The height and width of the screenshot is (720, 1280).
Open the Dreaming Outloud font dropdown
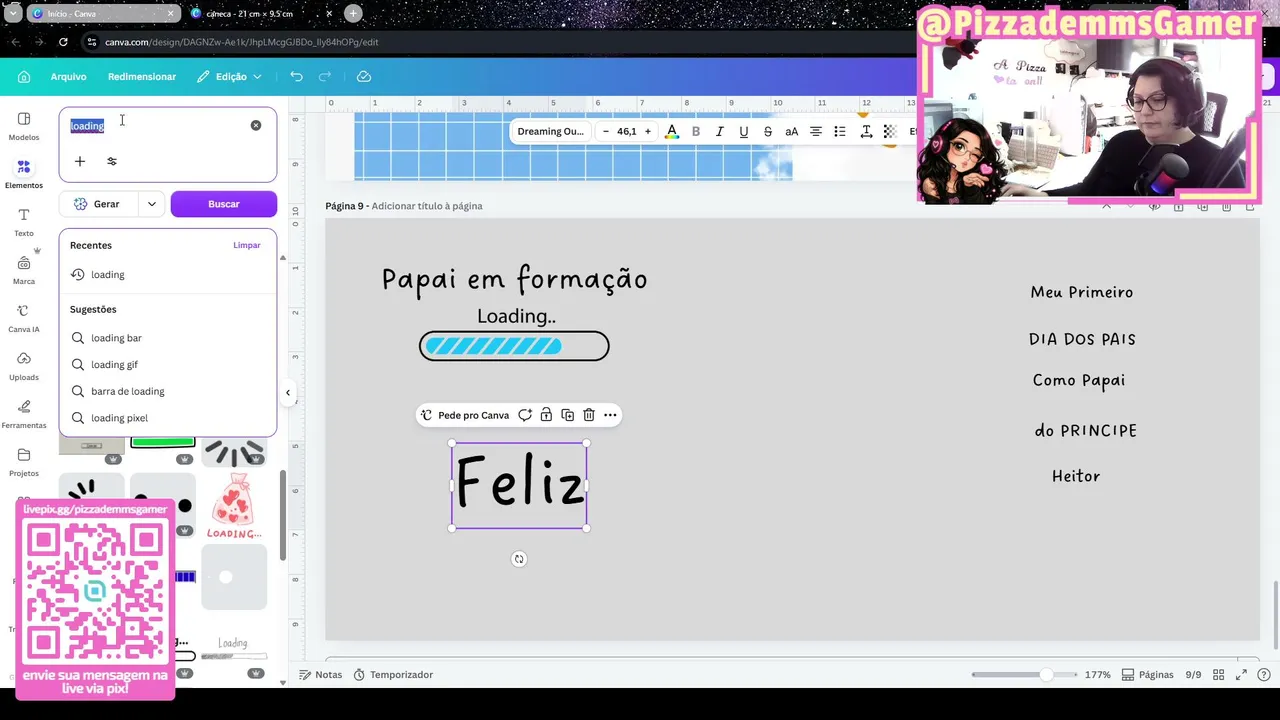click(551, 131)
